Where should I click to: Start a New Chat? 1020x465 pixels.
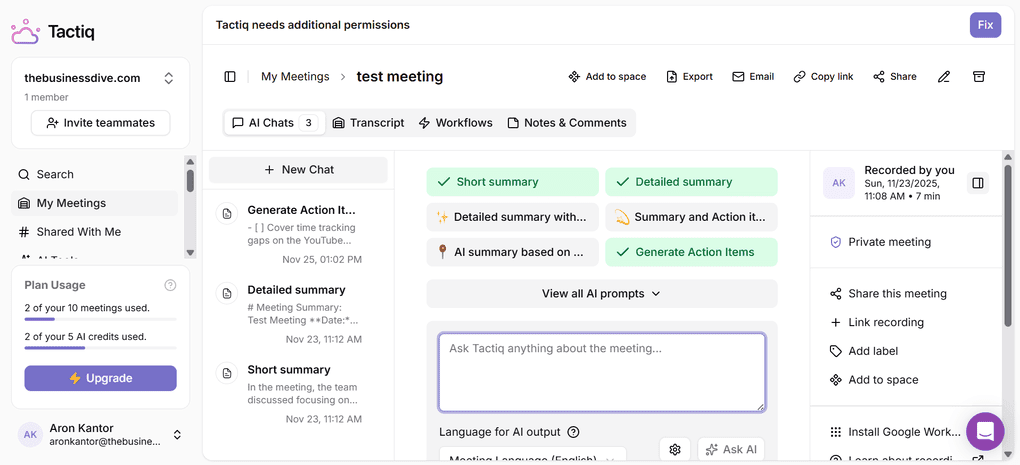point(299,170)
